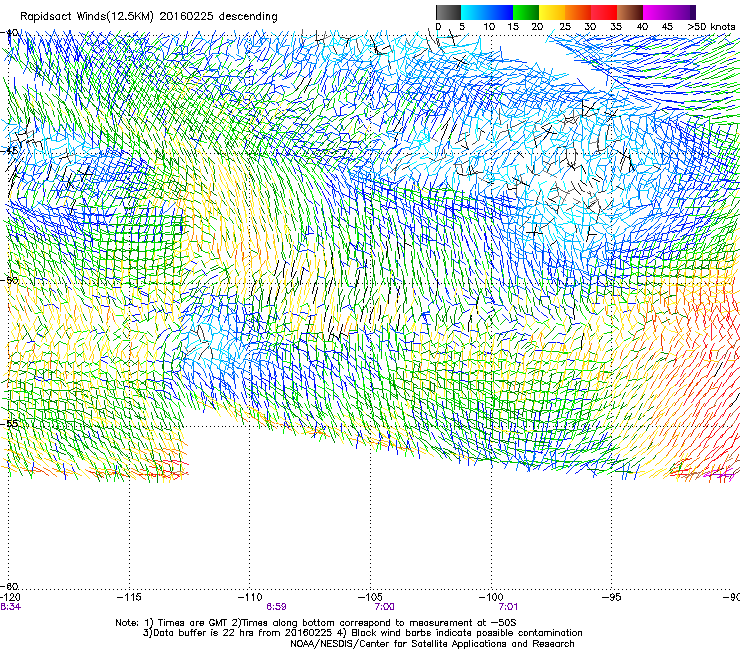Click the purple '7:01' time label
This screenshot has width=740, height=650.
click(x=508, y=607)
